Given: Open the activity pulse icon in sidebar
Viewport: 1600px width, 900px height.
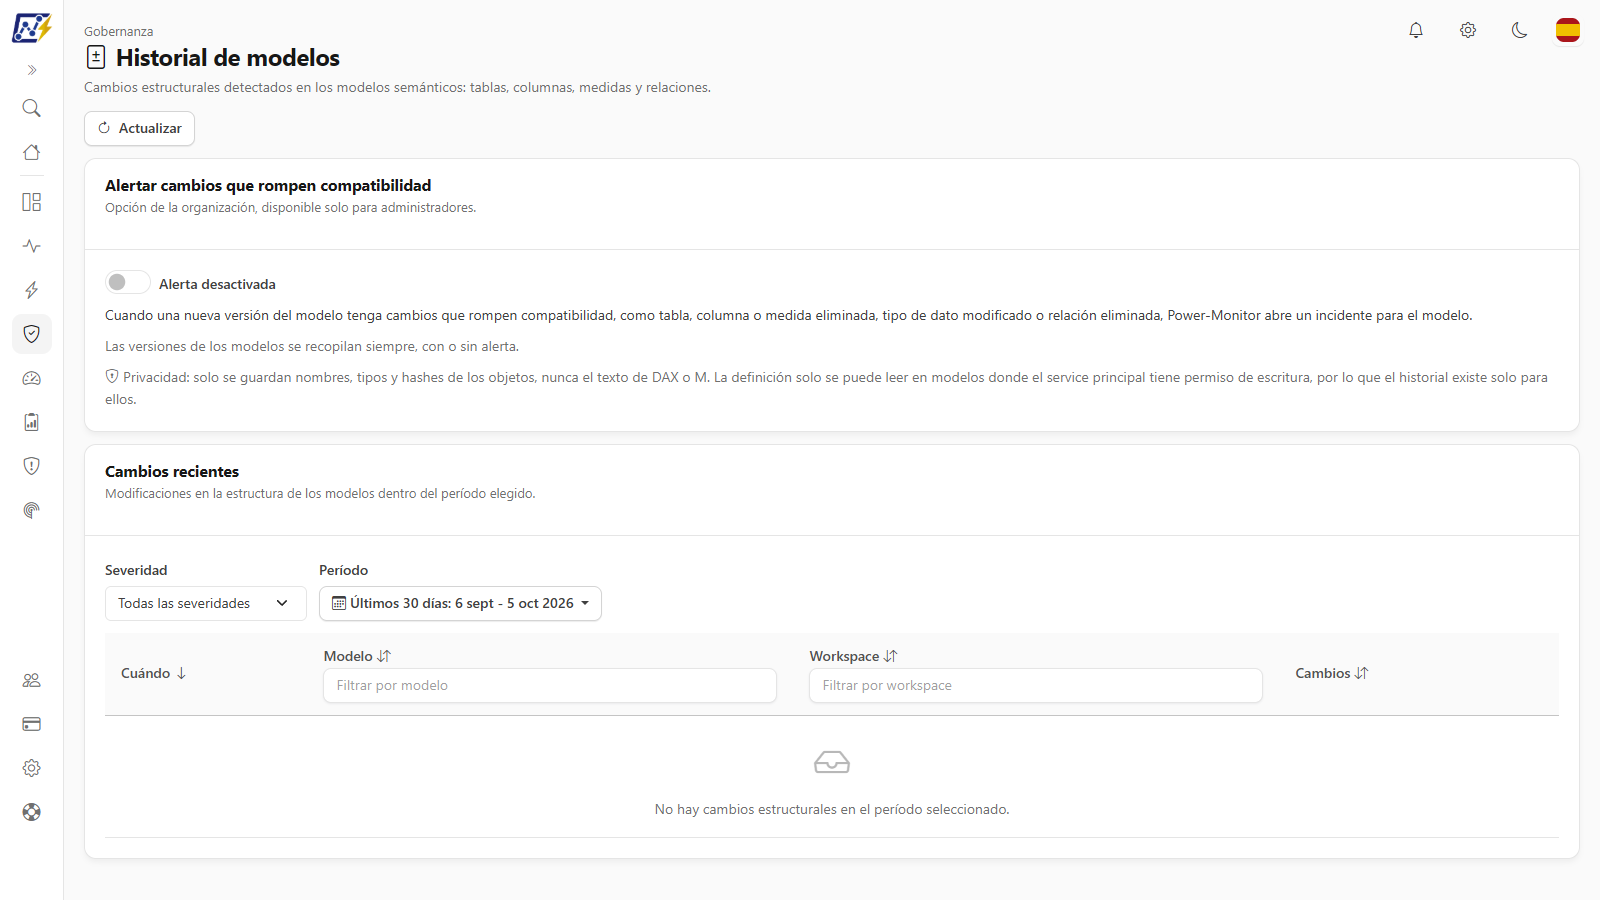Looking at the screenshot, I should 32,246.
